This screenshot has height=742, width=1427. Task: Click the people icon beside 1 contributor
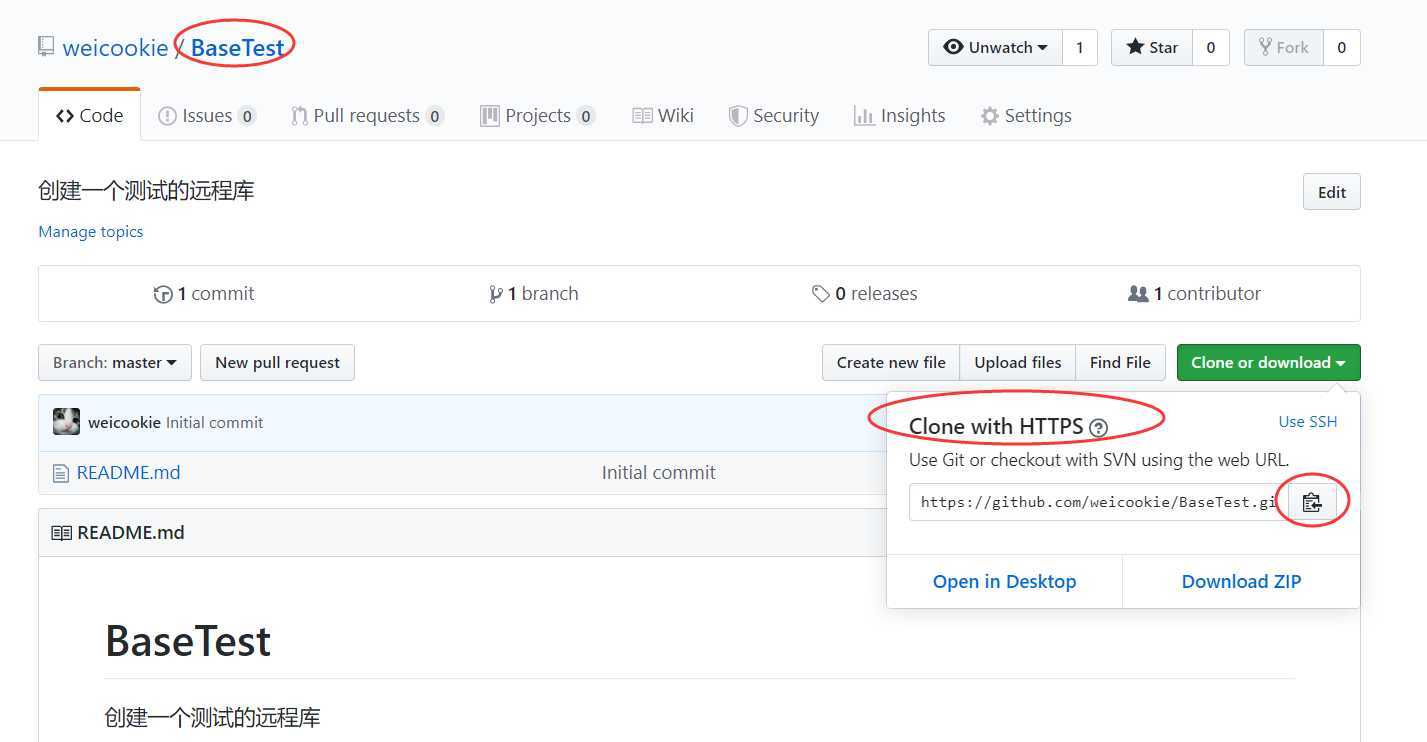[x=1138, y=294]
